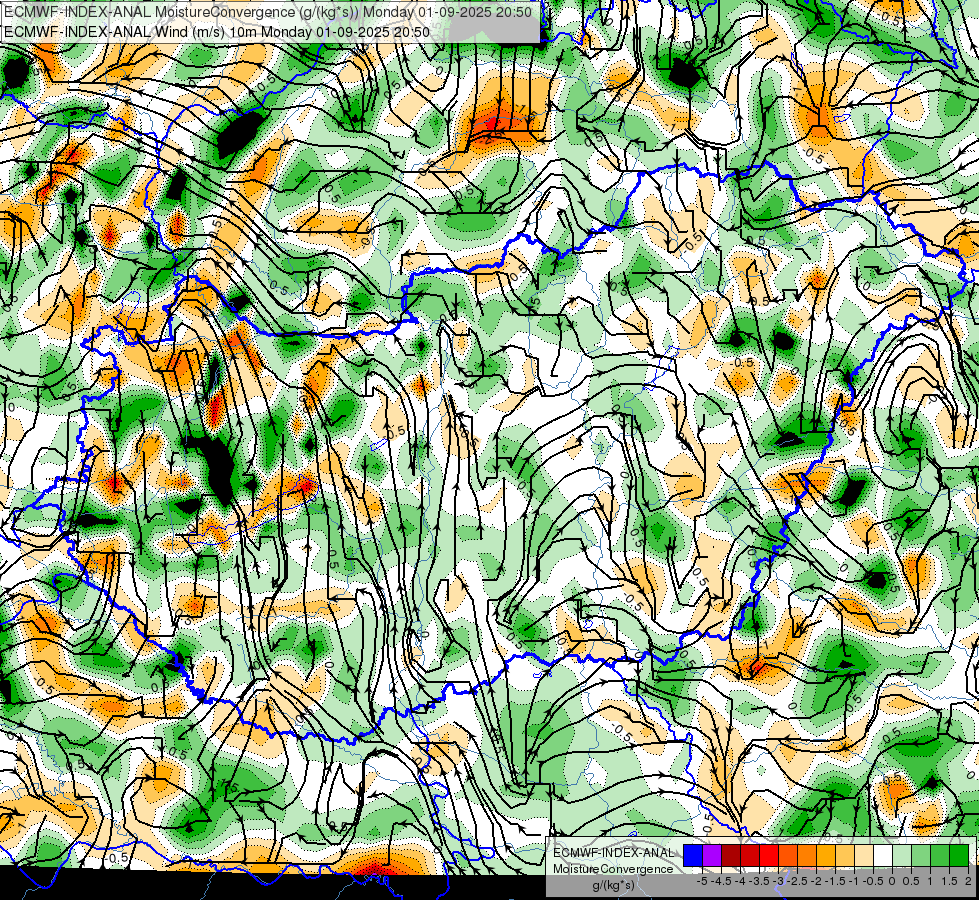Image resolution: width=979 pixels, height=900 pixels.
Task: Click the legend text MoistureConvergence
Action: point(613,869)
